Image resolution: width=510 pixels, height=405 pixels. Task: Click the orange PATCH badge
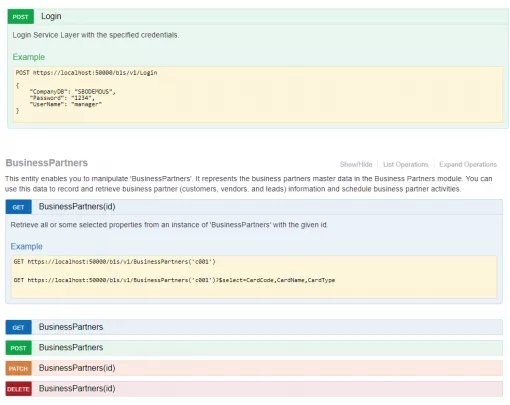click(18, 368)
